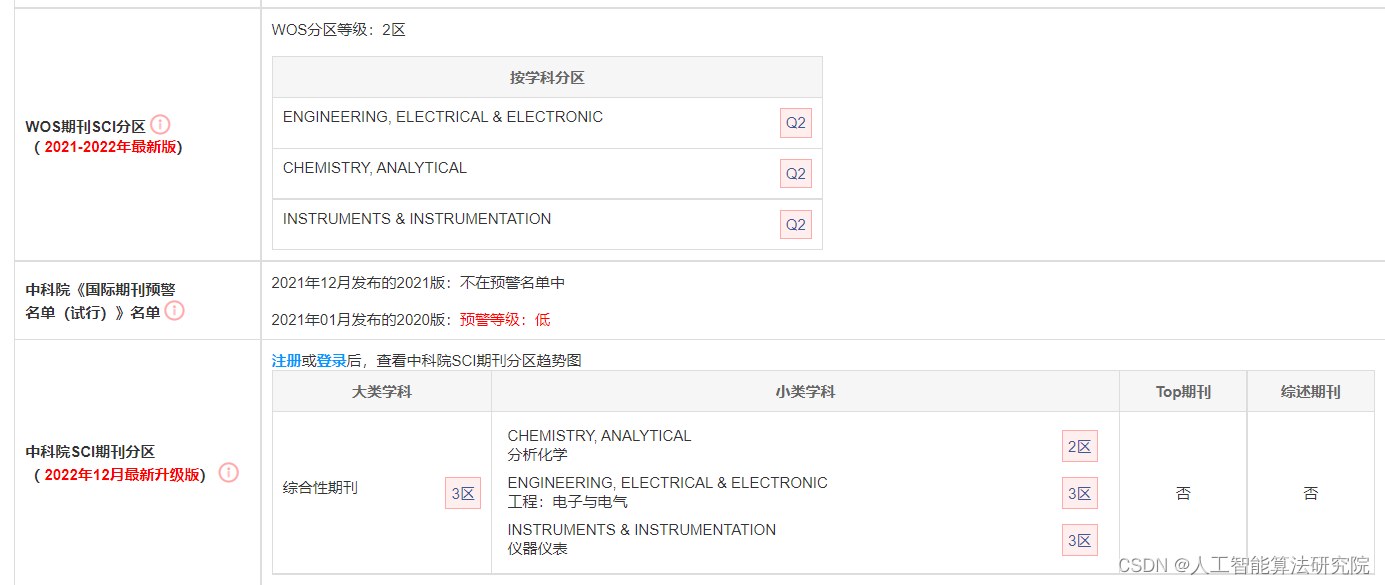Screen dimensions: 1385x585
Task: Click the 按学科分区 table header
Action: click(x=547, y=78)
